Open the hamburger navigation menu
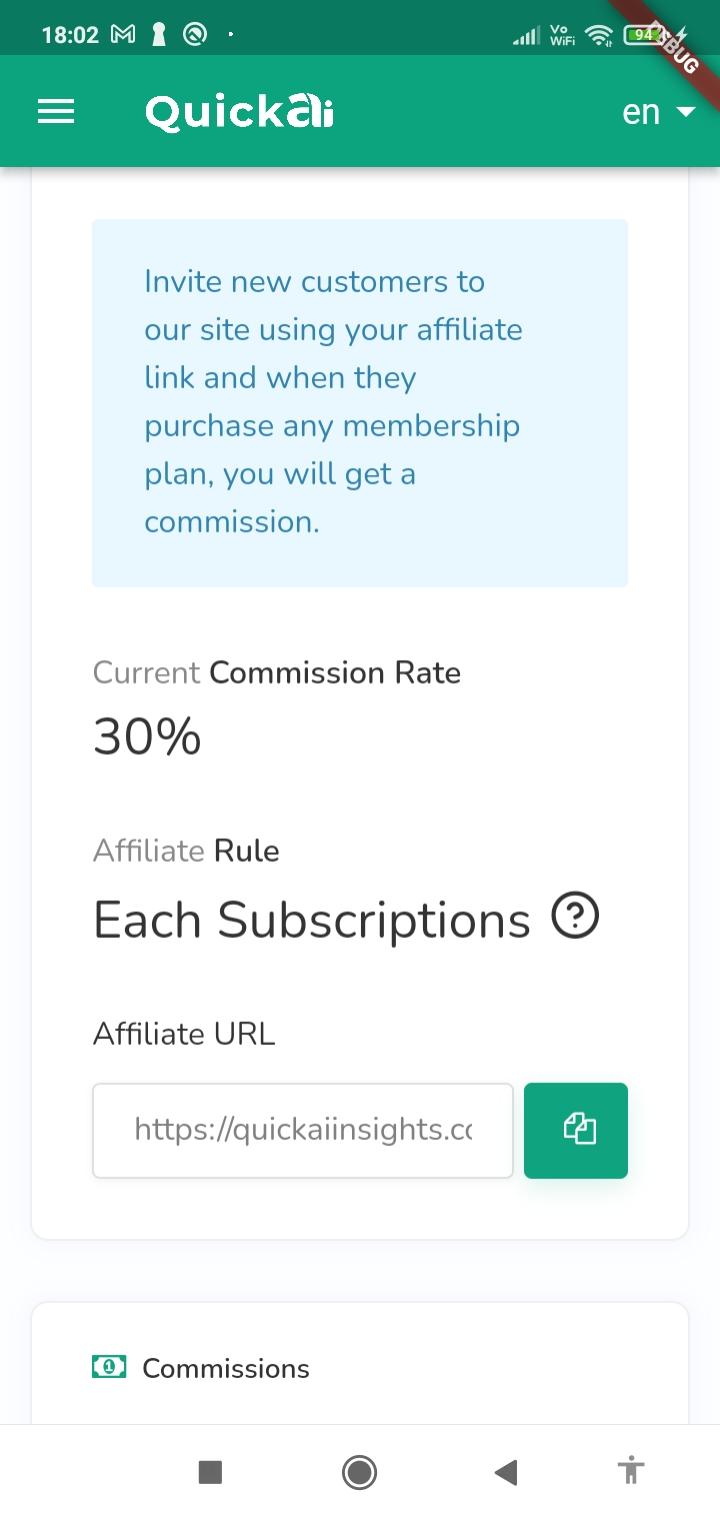The image size is (720, 1520). [x=56, y=111]
